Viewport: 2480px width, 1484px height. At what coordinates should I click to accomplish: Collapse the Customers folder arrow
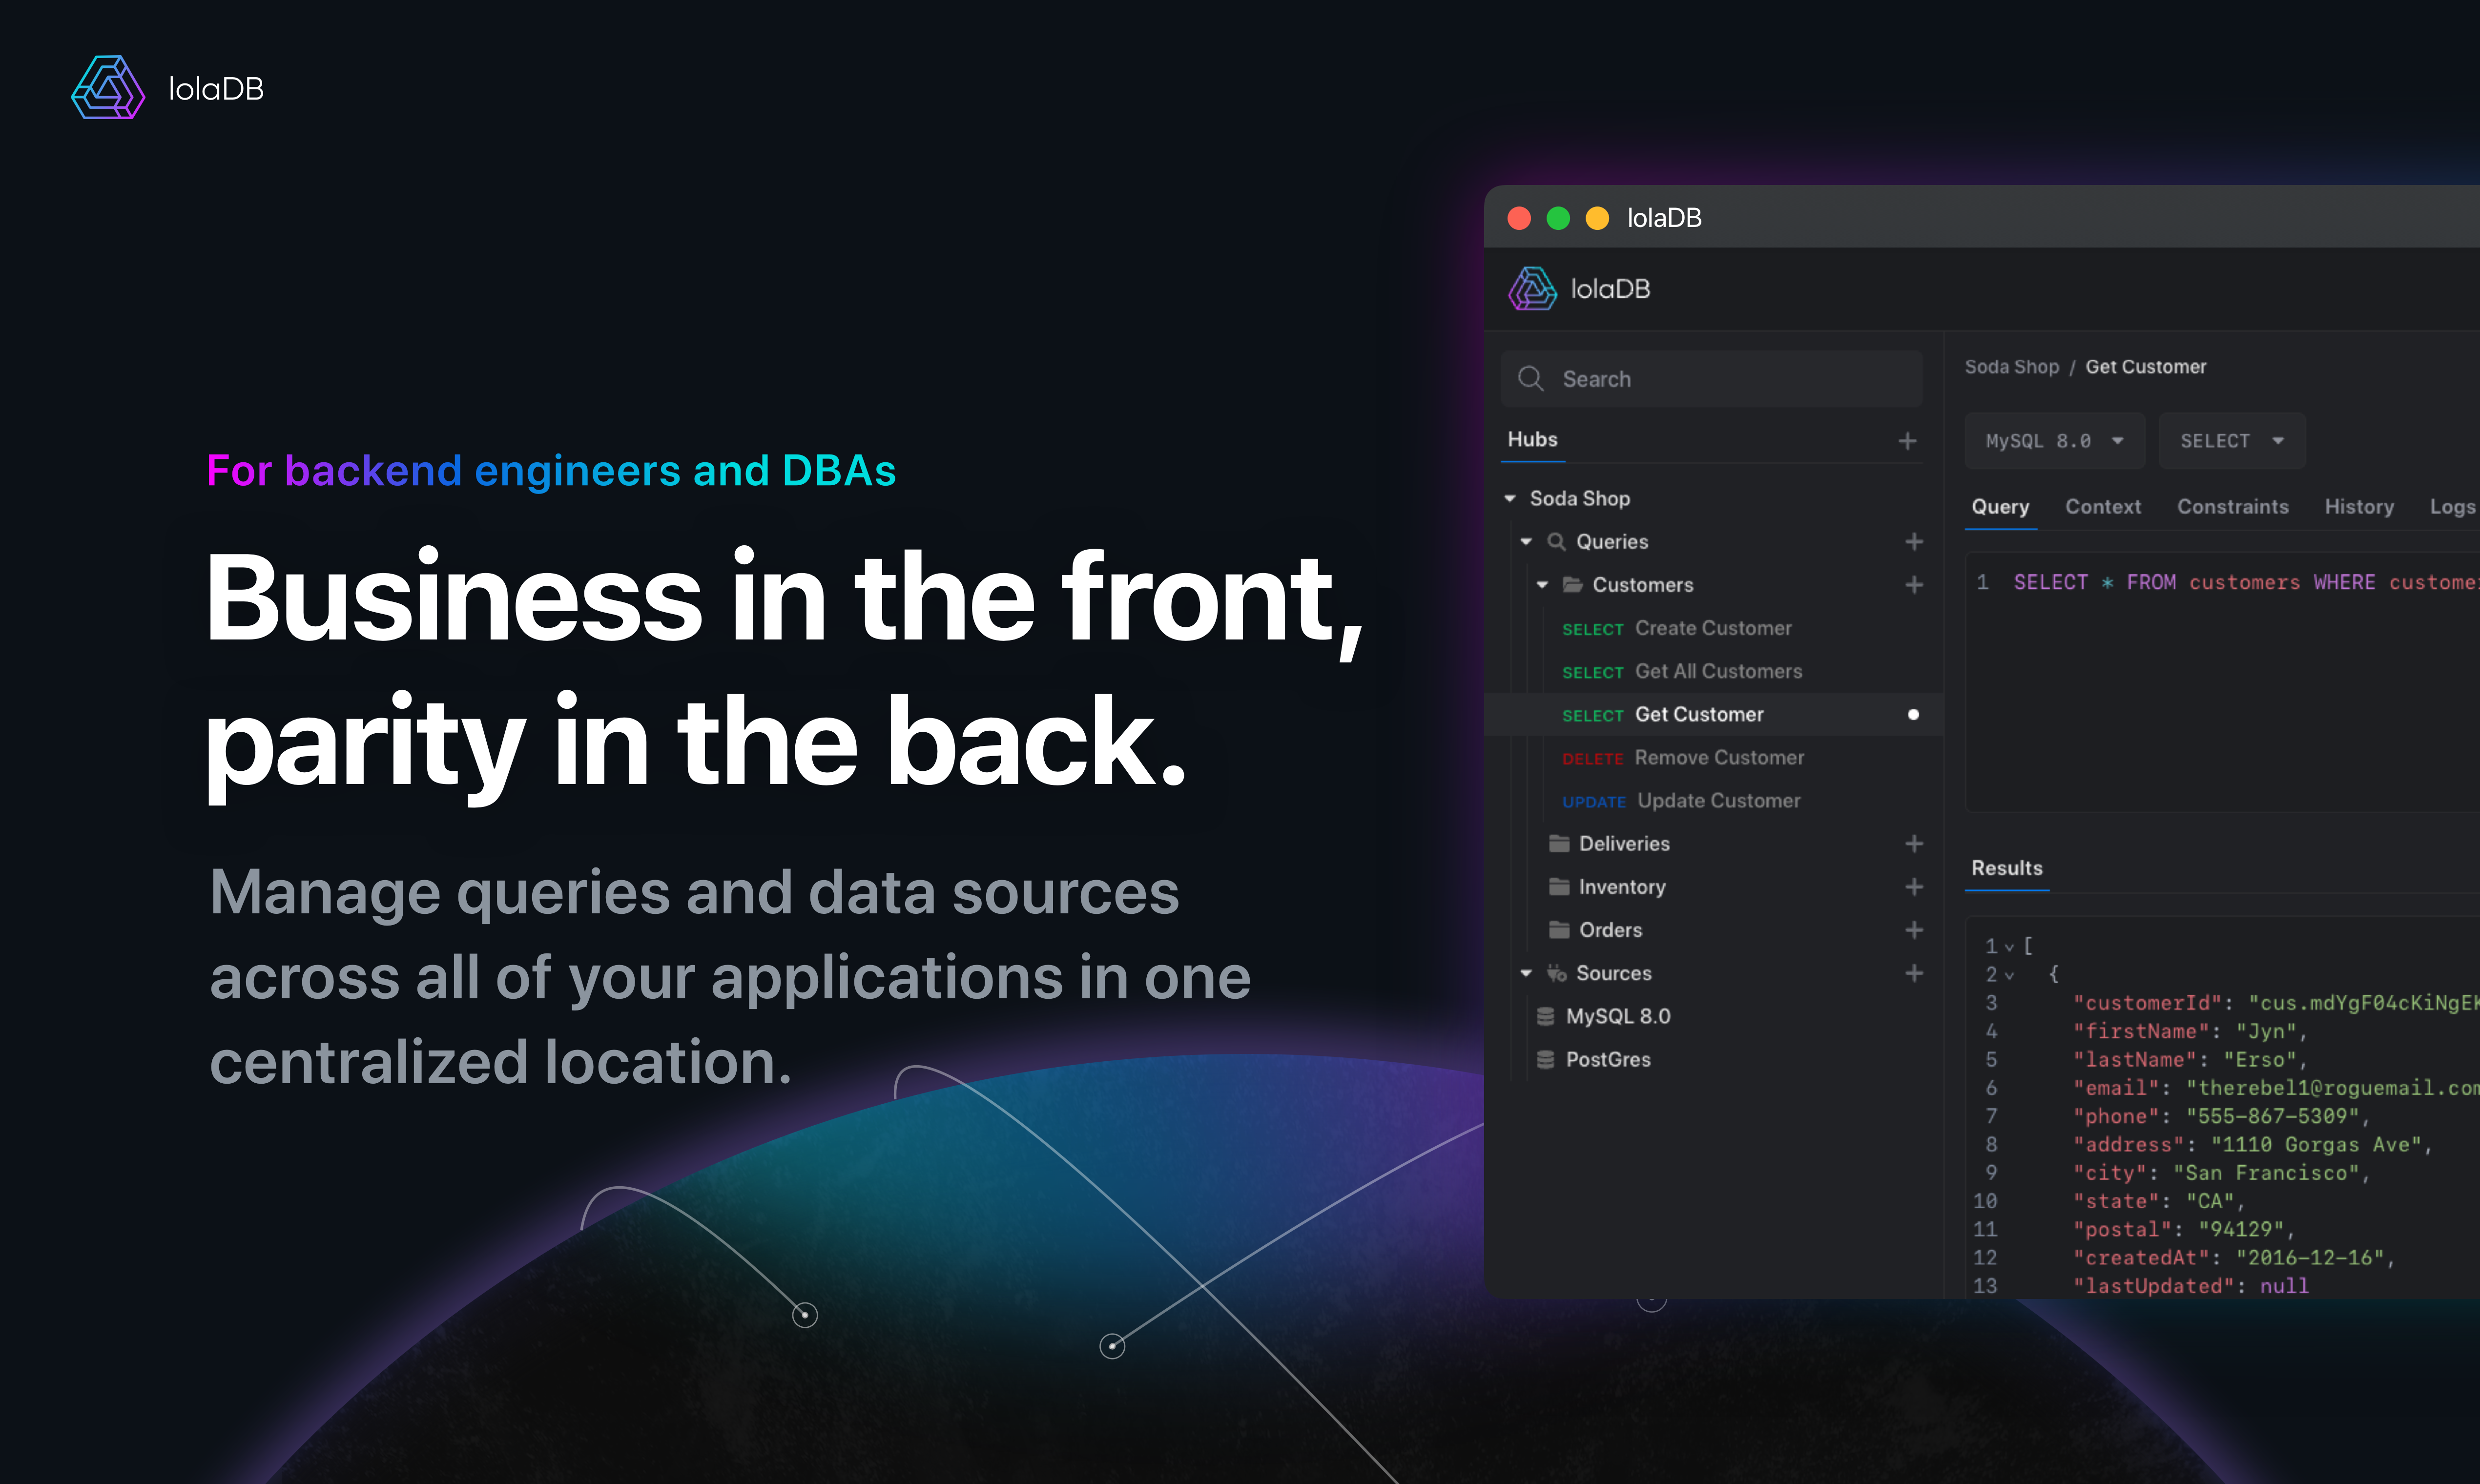[x=1542, y=585]
